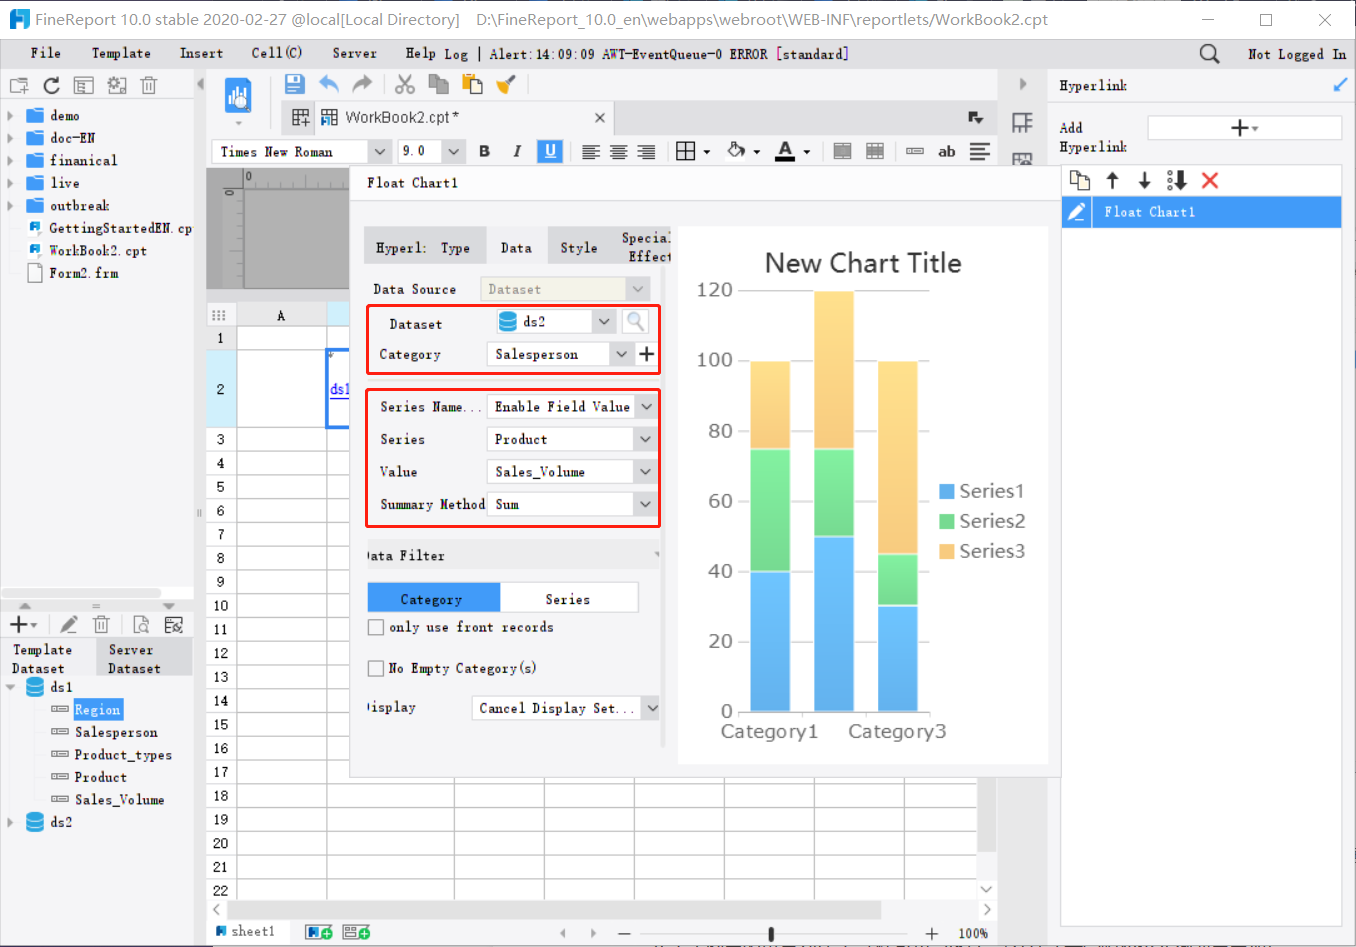Click the dataset preview magnifier icon
Screen dimensions: 1356x947
(635, 321)
